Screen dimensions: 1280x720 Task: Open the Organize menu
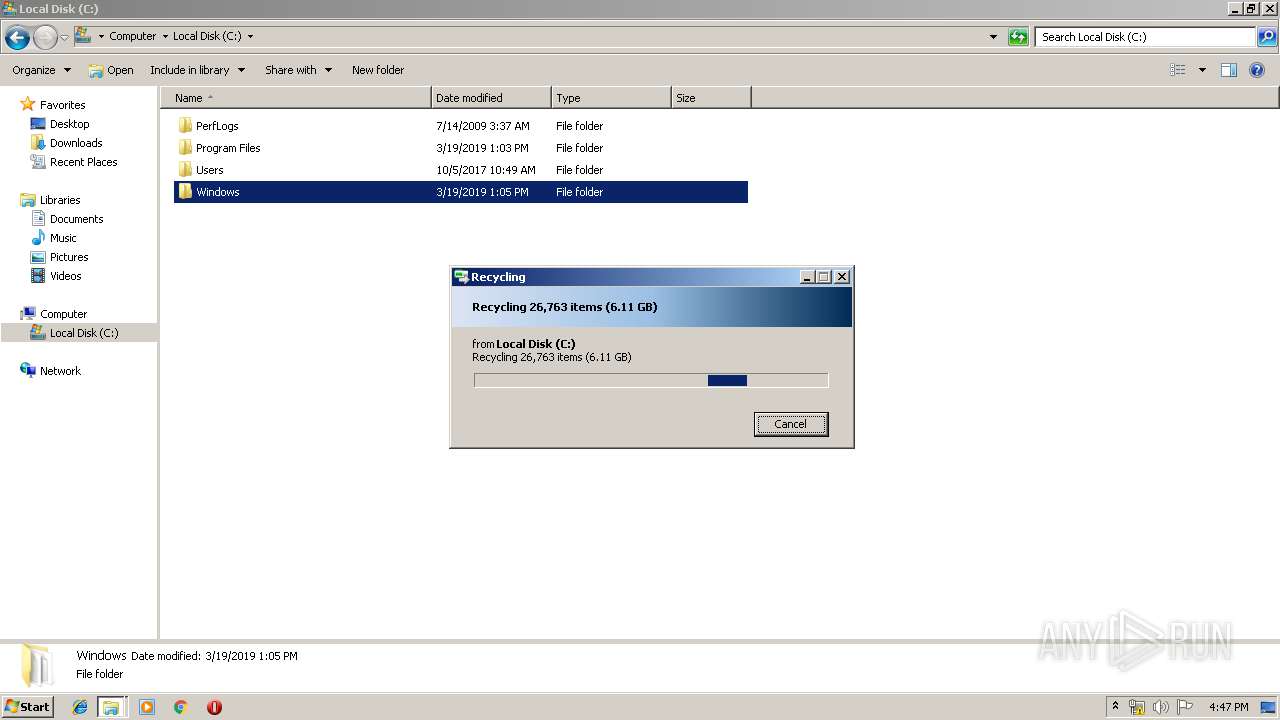coord(41,70)
